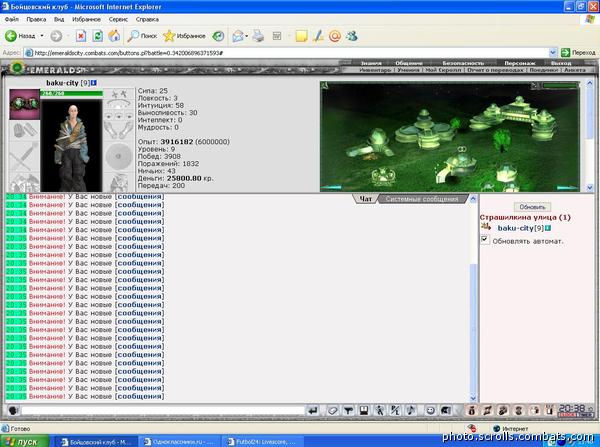Open the Пуск start button
Image resolution: width=600 pixels, height=447 pixels.
pyautogui.click(x=24, y=441)
